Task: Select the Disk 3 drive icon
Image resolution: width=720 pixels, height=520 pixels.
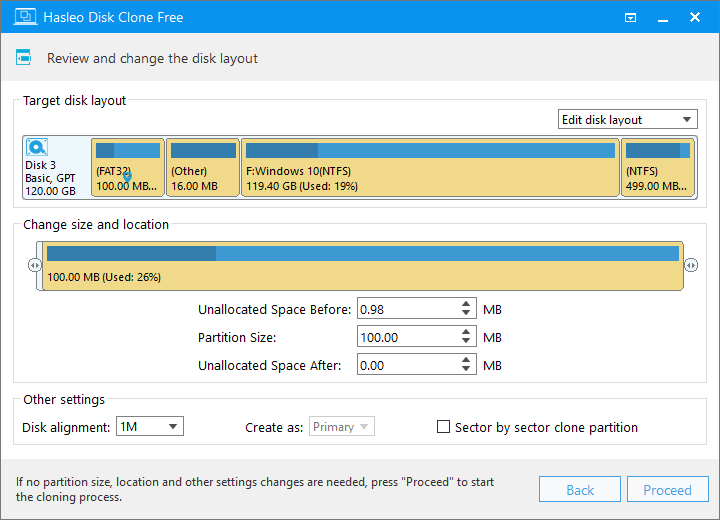Action: pyautogui.click(x=37, y=147)
